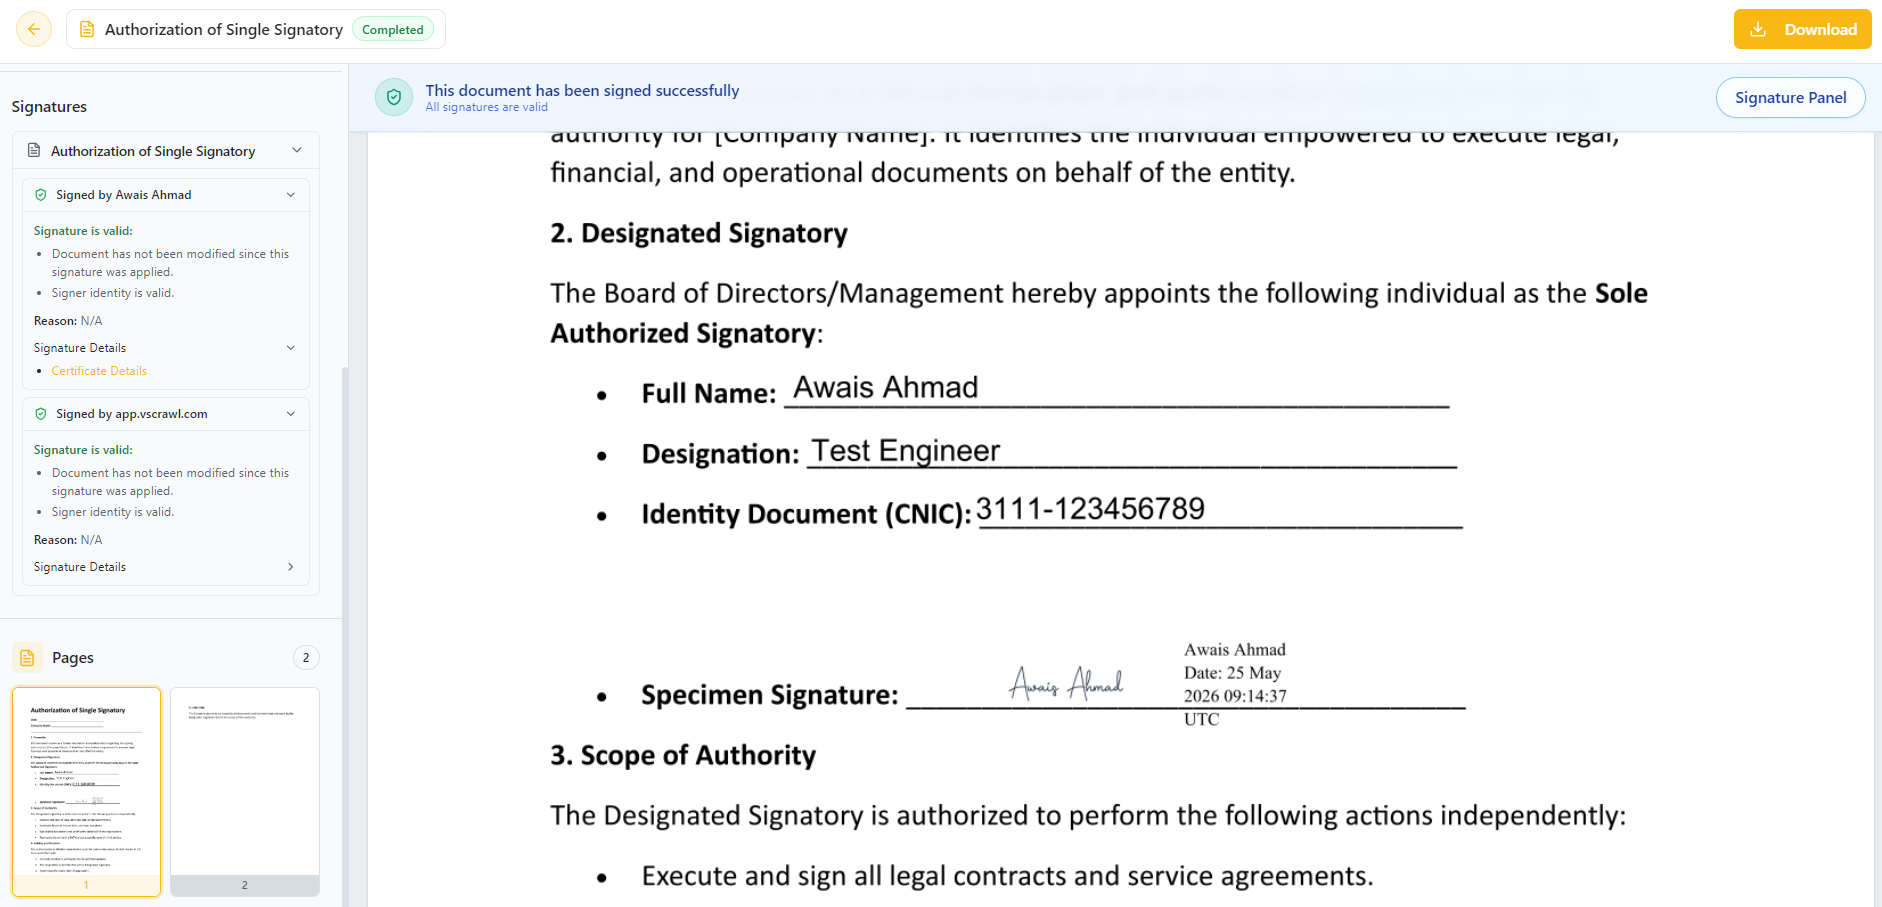Click the specimen signature image
This screenshot has width=1882, height=907.
coord(1066,683)
